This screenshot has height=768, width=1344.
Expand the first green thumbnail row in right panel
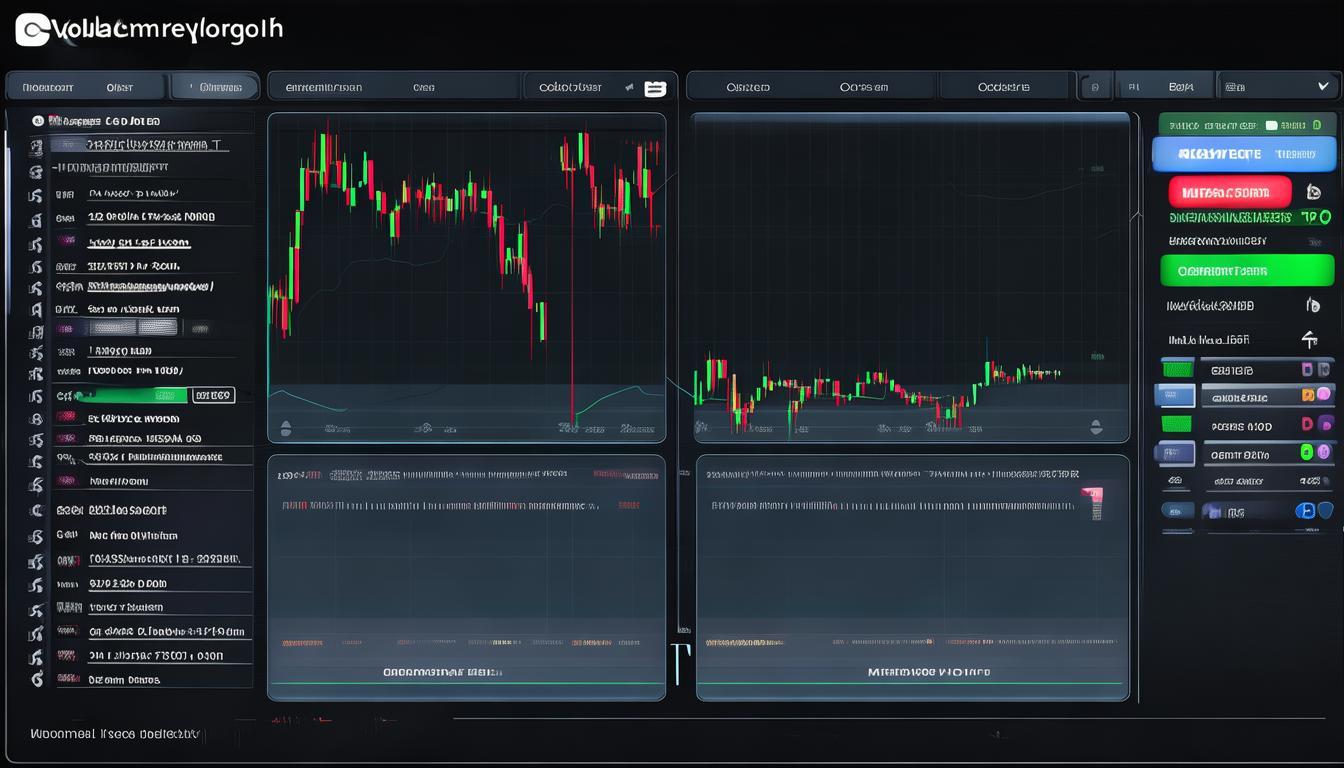[1178, 369]
